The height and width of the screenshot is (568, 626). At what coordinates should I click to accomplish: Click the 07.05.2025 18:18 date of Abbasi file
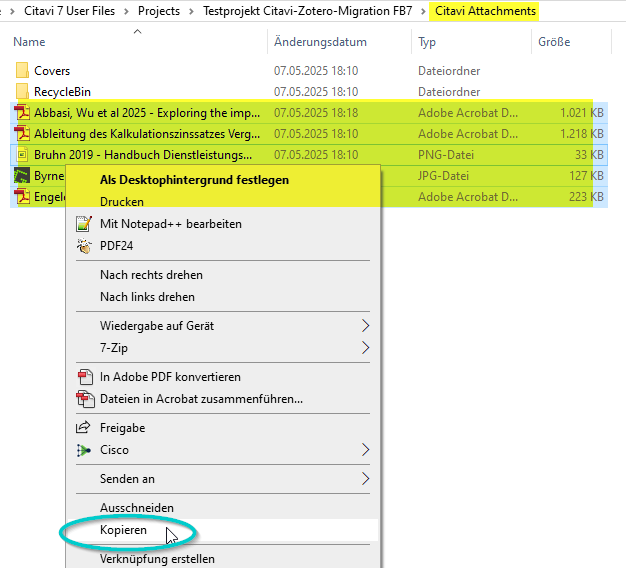(x=316, y=113)
